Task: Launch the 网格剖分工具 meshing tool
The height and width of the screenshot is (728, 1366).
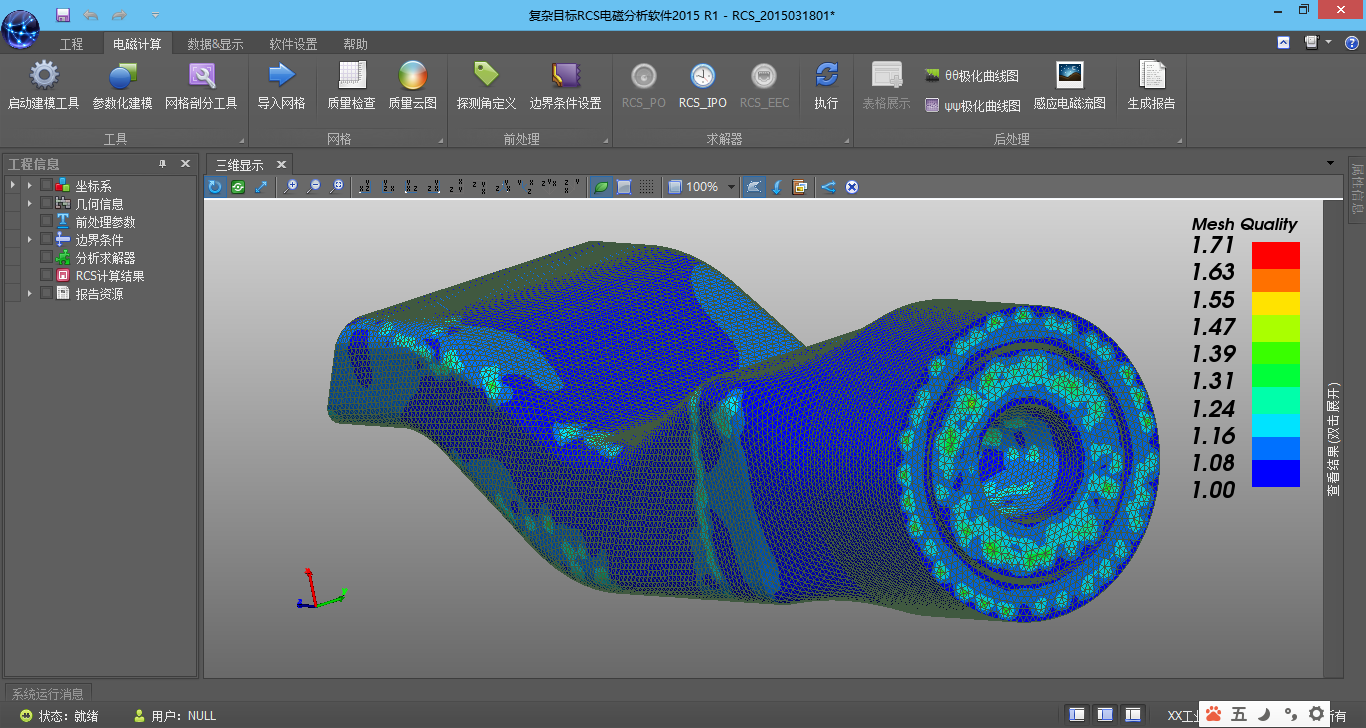Action: [x=201, y=77]
